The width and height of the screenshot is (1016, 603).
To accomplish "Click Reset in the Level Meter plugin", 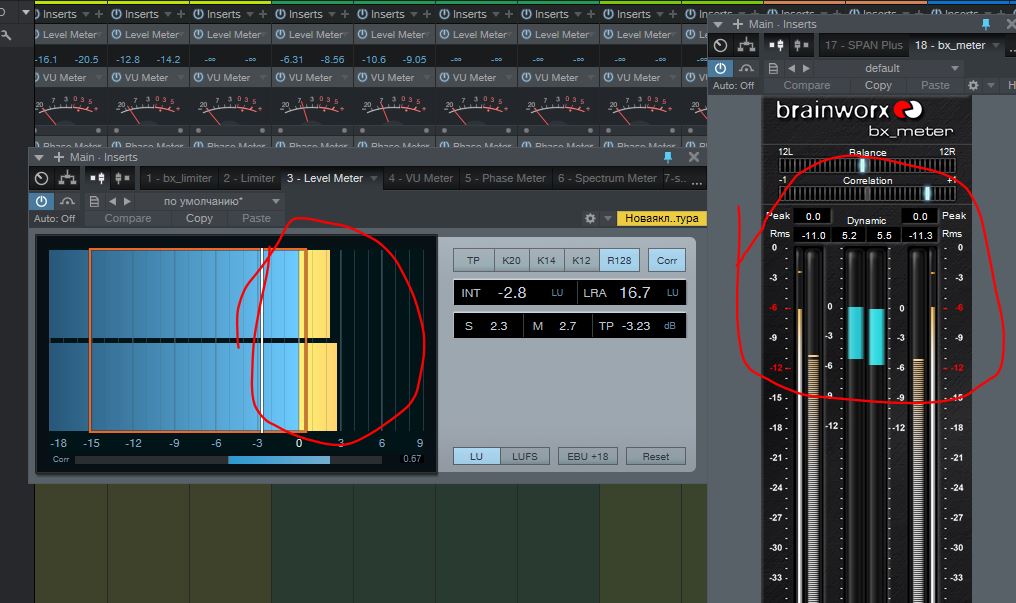I will click(x=656, y=457).
